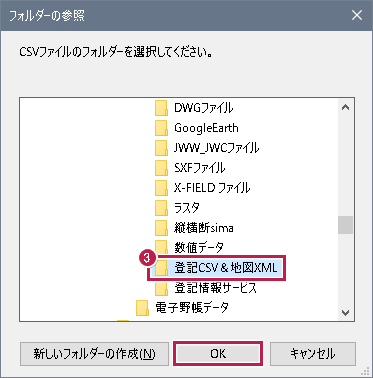Click the ラスタ folder icon
Viewport: 373px width, 378px height.
pyautogui.click(x=161, y=208)
